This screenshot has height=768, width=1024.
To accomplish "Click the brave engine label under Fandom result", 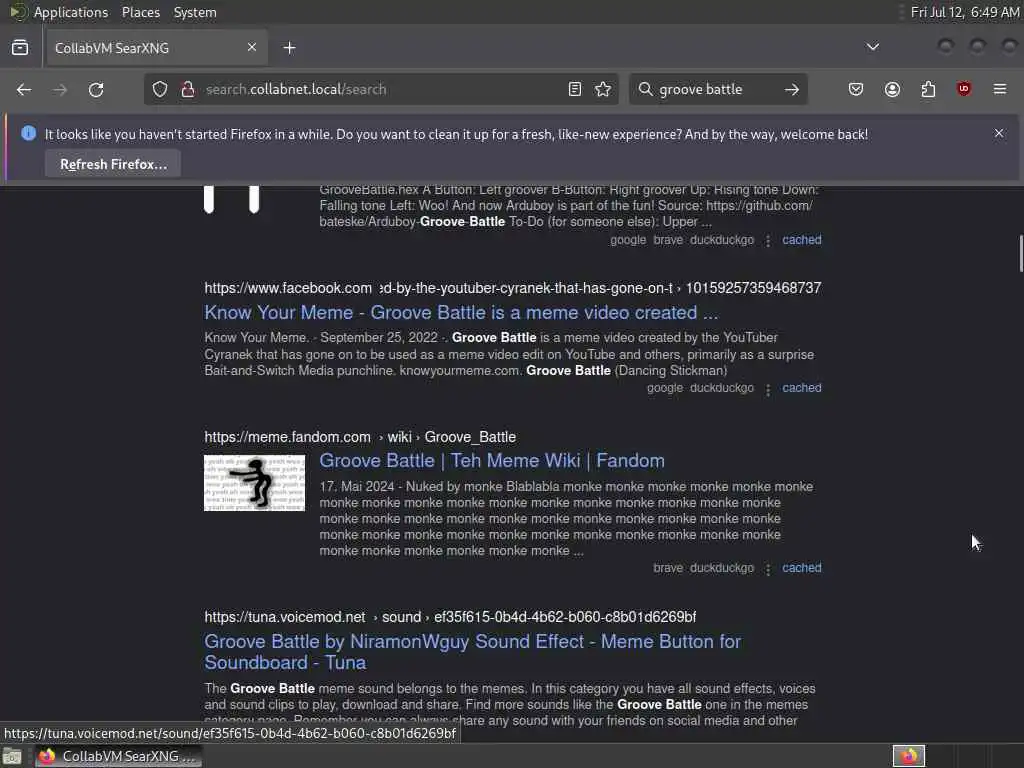I will click(667, 568).
